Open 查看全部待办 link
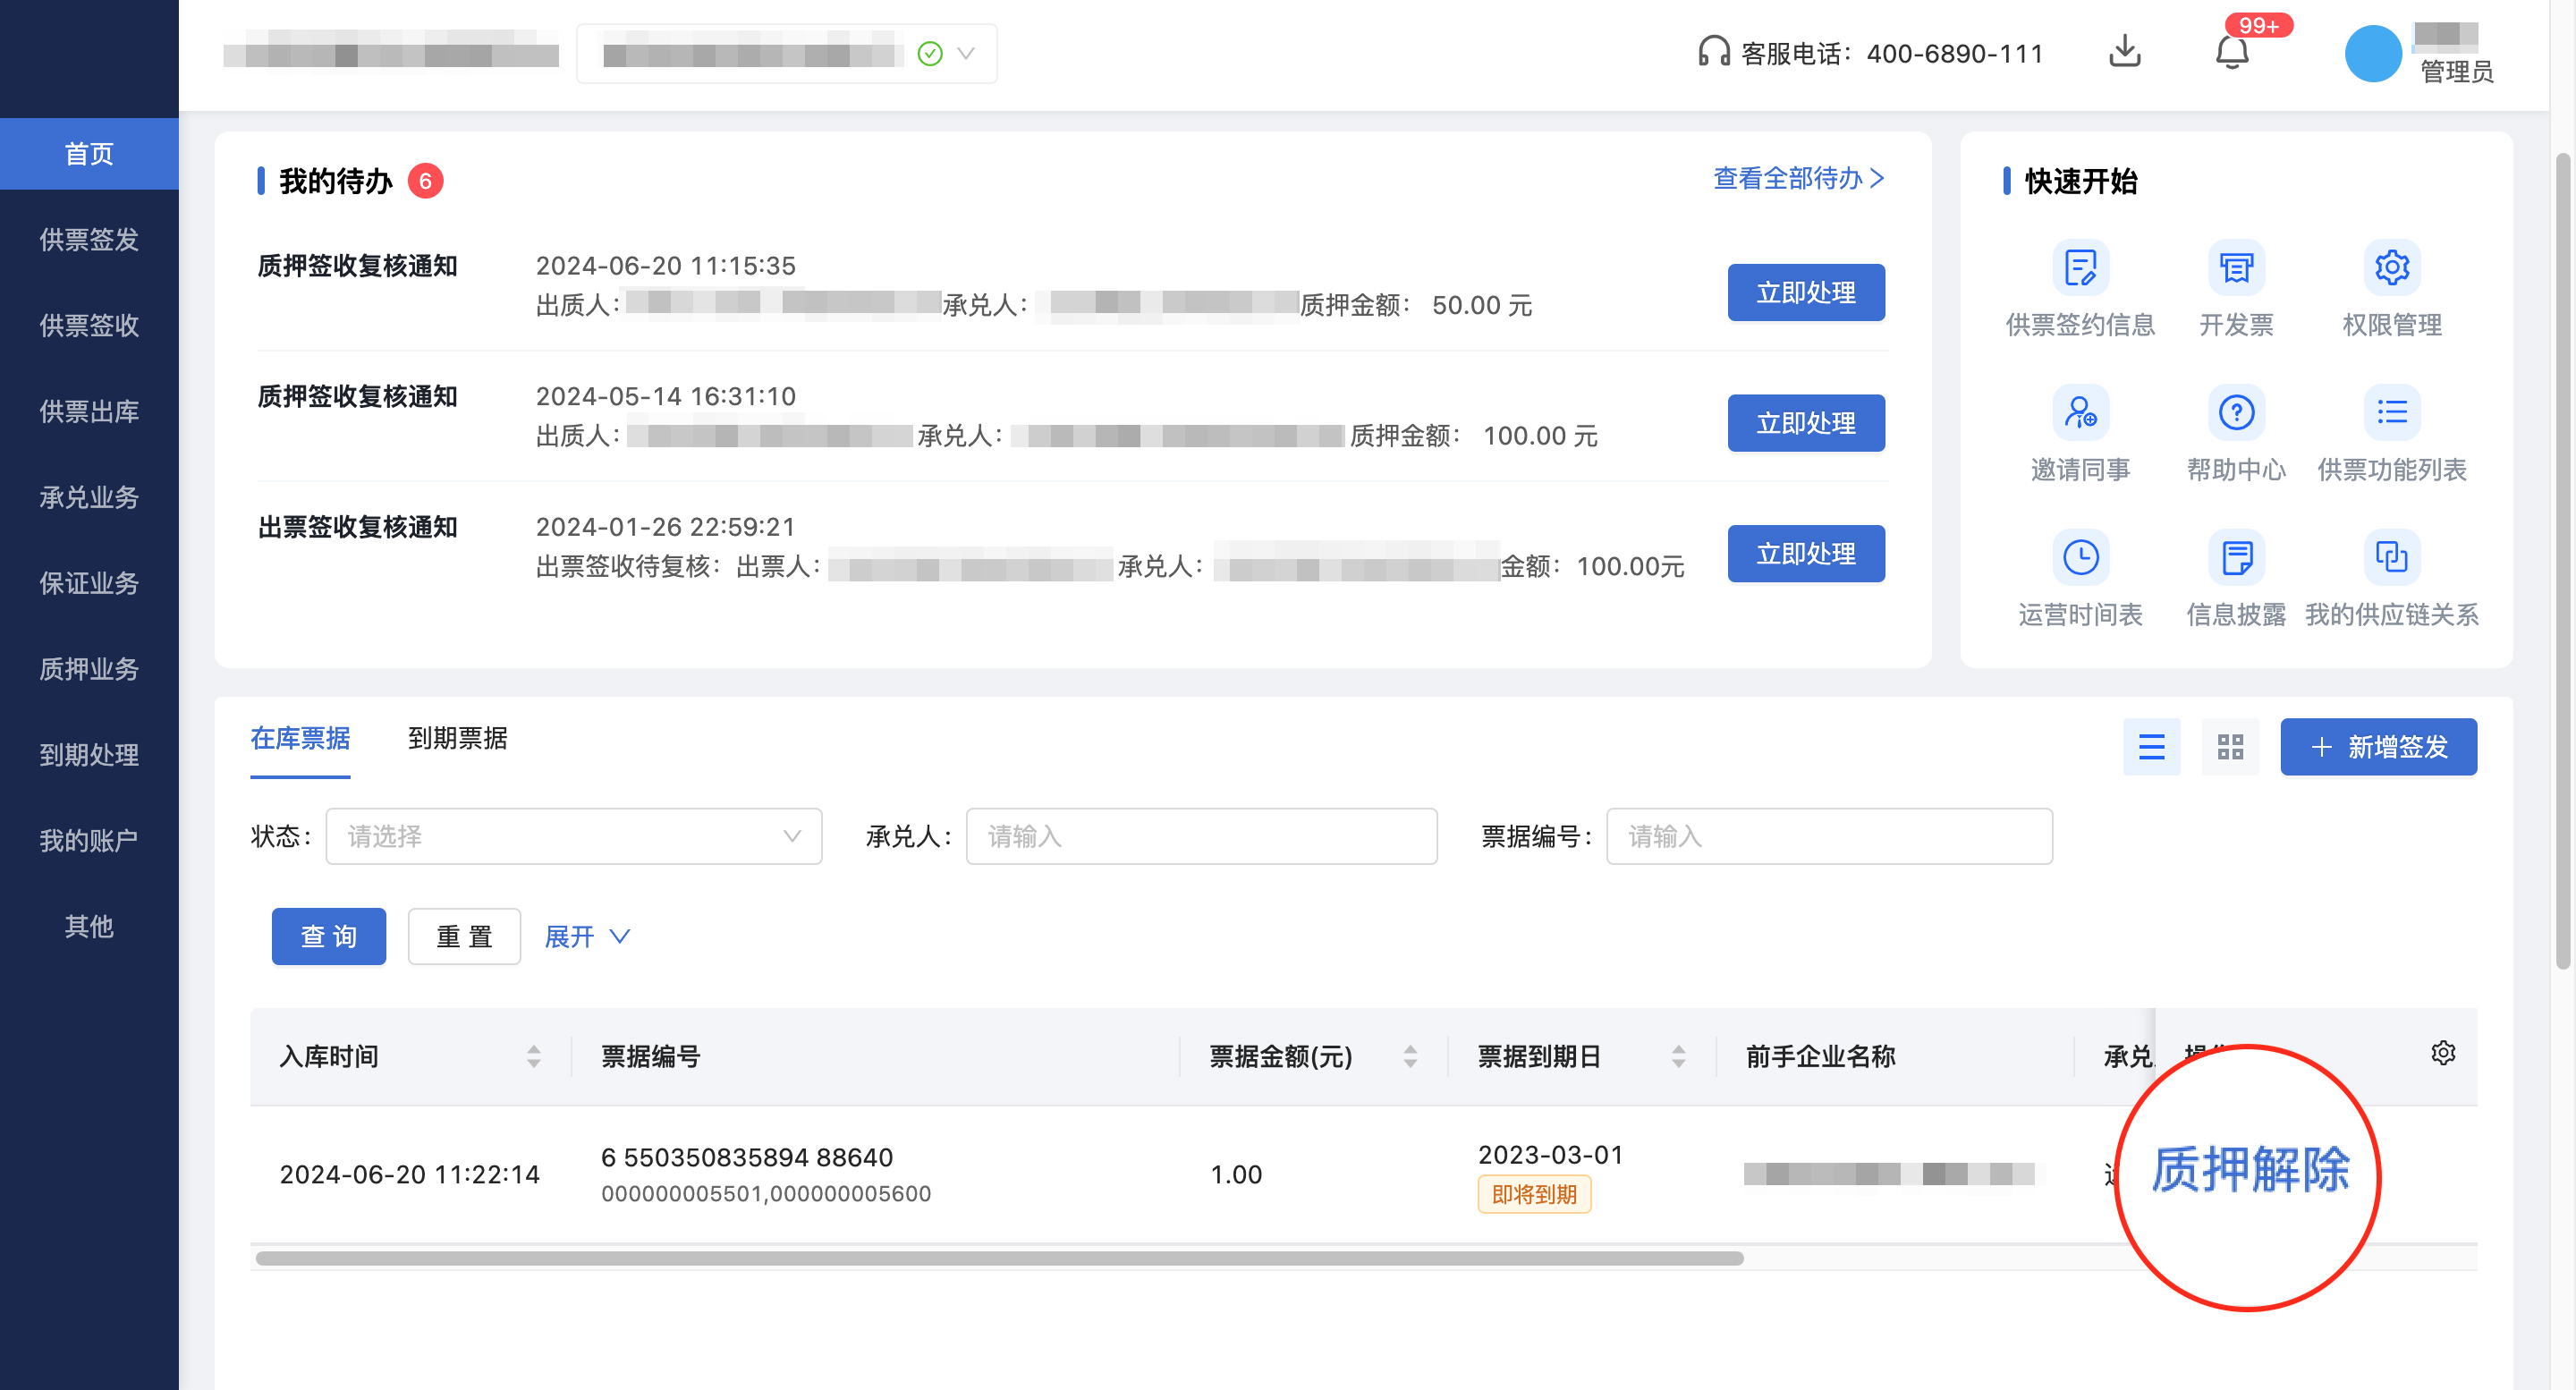 coord(1795,178)
